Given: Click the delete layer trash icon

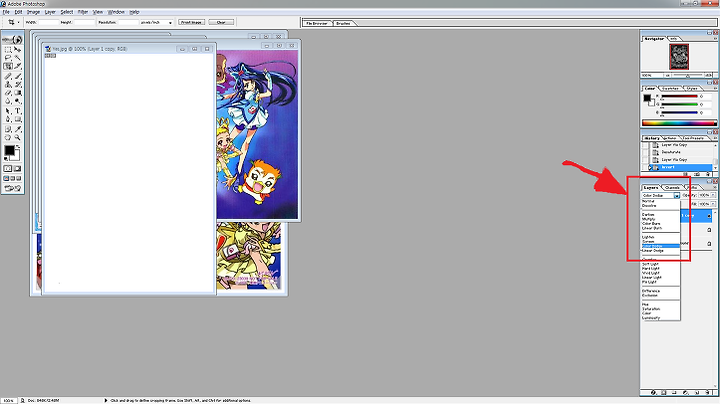Looking at the screenshot, I should 708,393.
